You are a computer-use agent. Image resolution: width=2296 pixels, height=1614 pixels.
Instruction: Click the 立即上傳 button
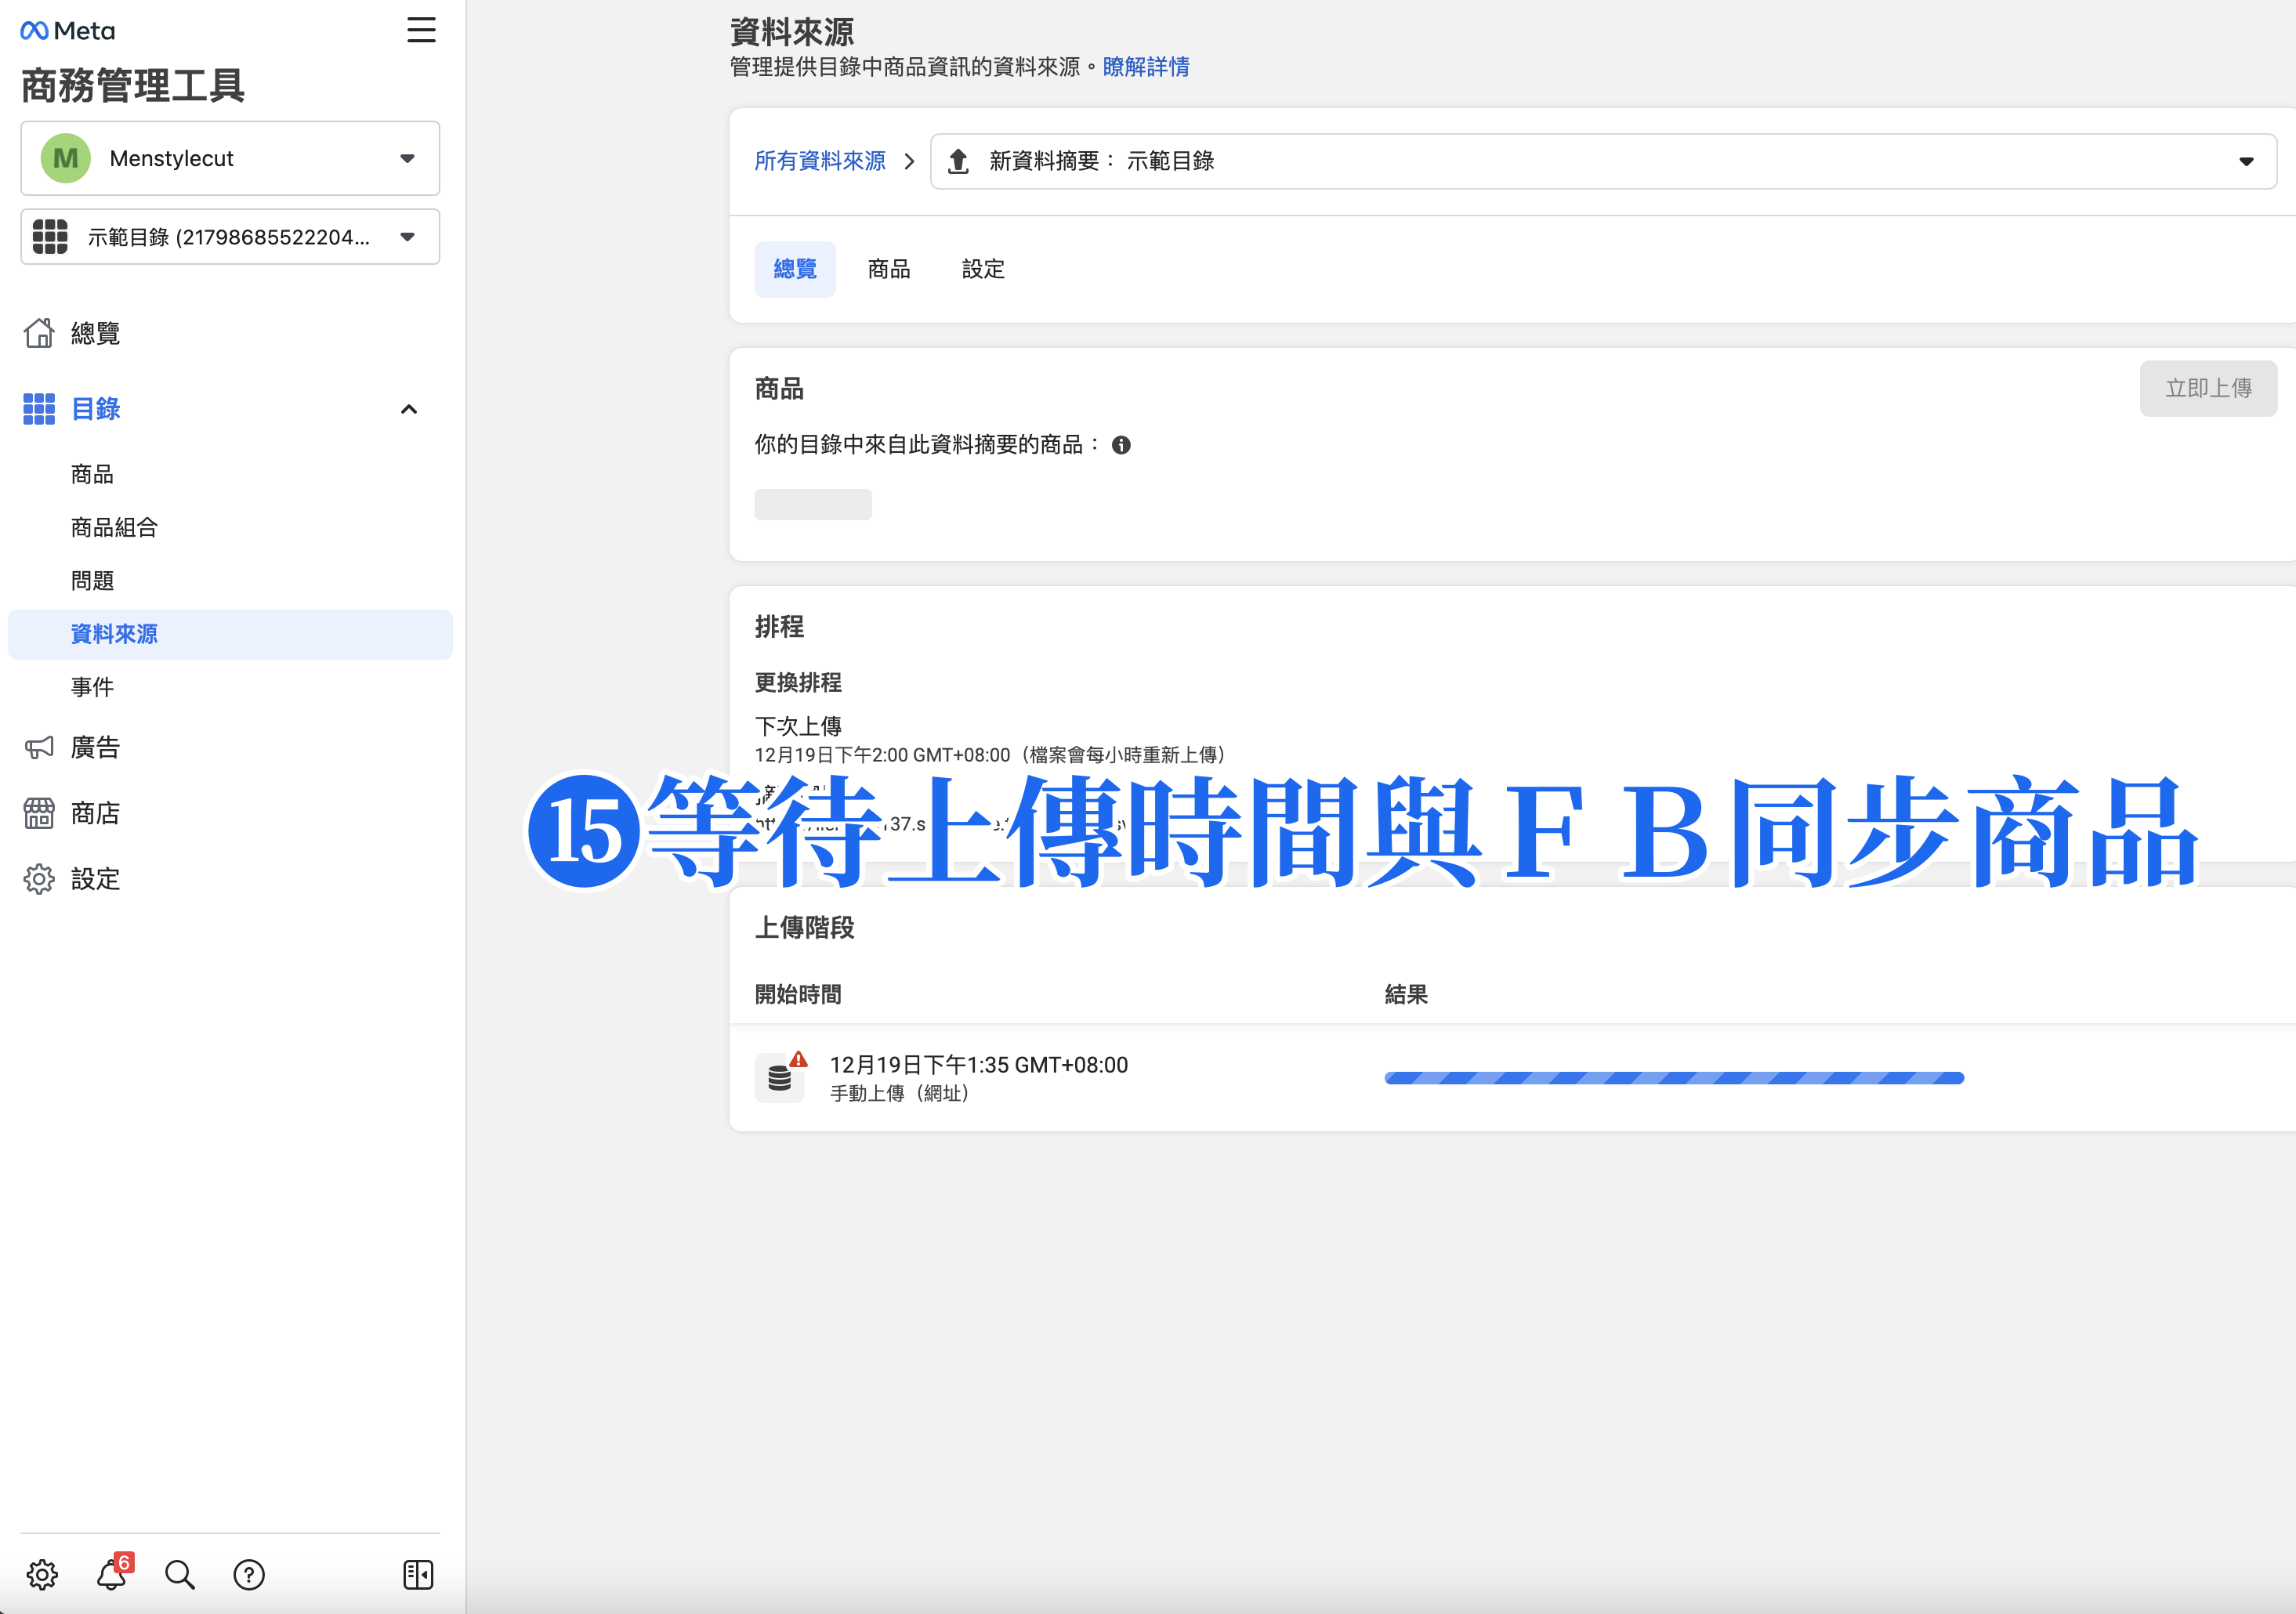(x=2208, y=388)
